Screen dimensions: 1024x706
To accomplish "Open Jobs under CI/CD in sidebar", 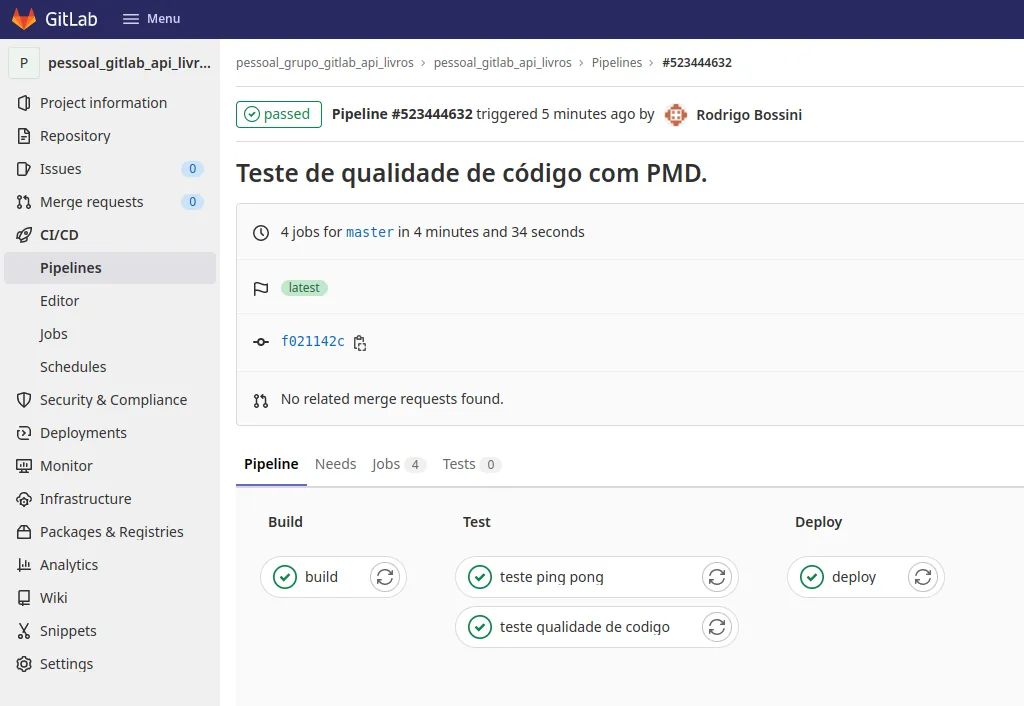I will point(54,334).
